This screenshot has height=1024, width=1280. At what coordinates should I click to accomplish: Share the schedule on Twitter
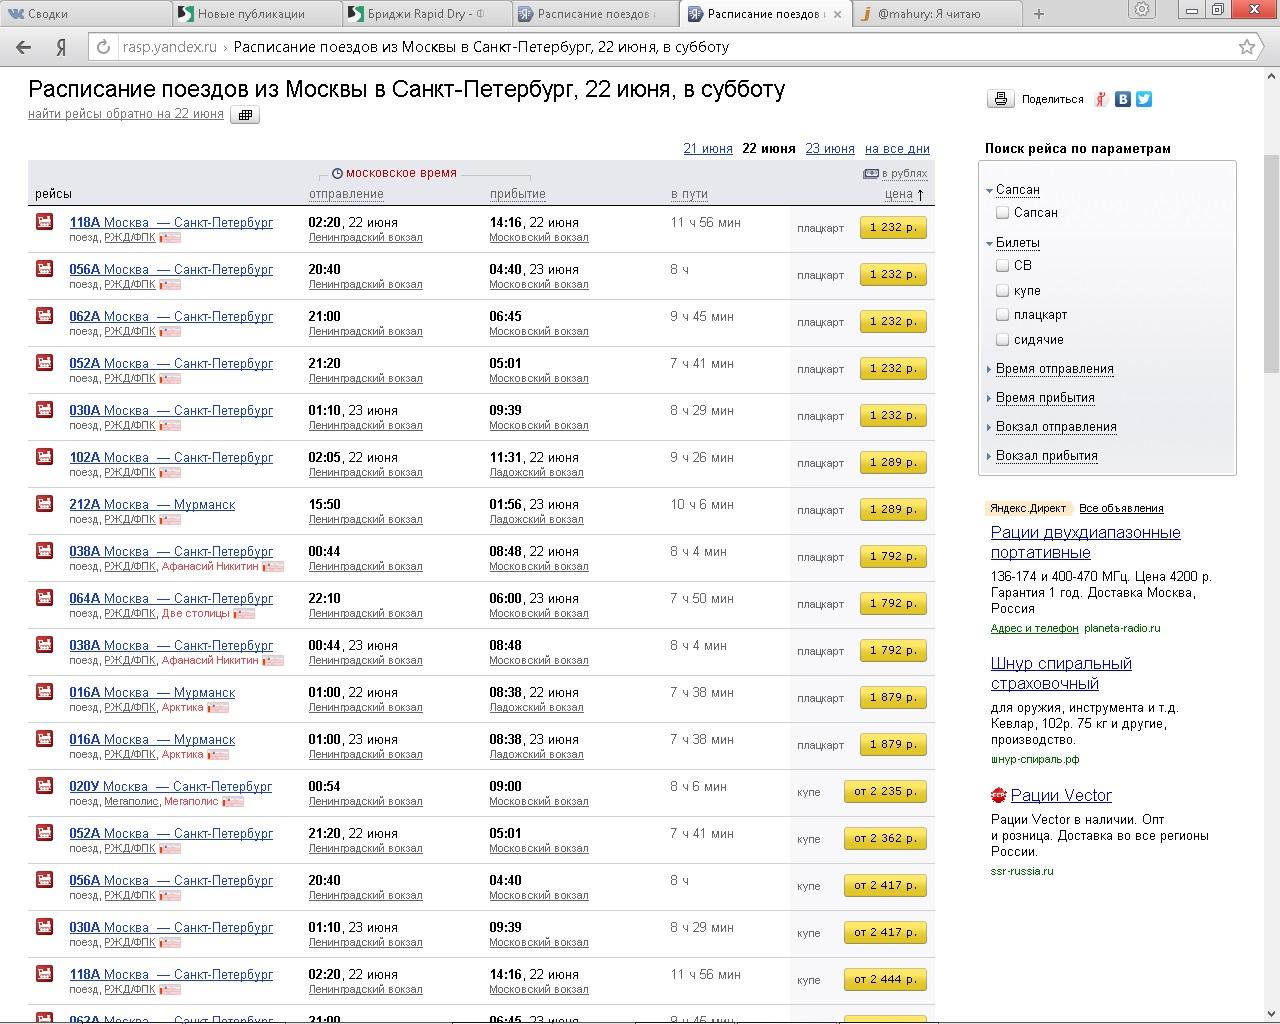(x=1144, y=99)
